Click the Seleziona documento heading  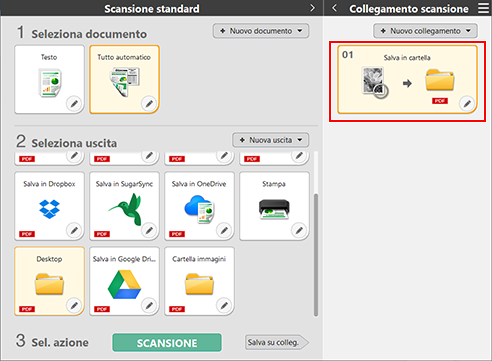[89, 34]
